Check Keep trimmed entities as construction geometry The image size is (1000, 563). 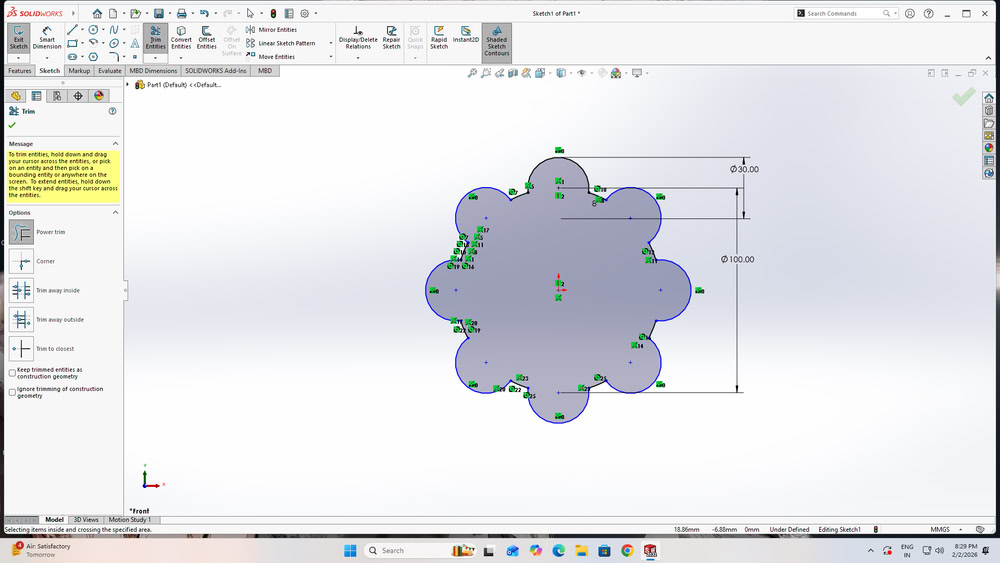pos(12,373)
